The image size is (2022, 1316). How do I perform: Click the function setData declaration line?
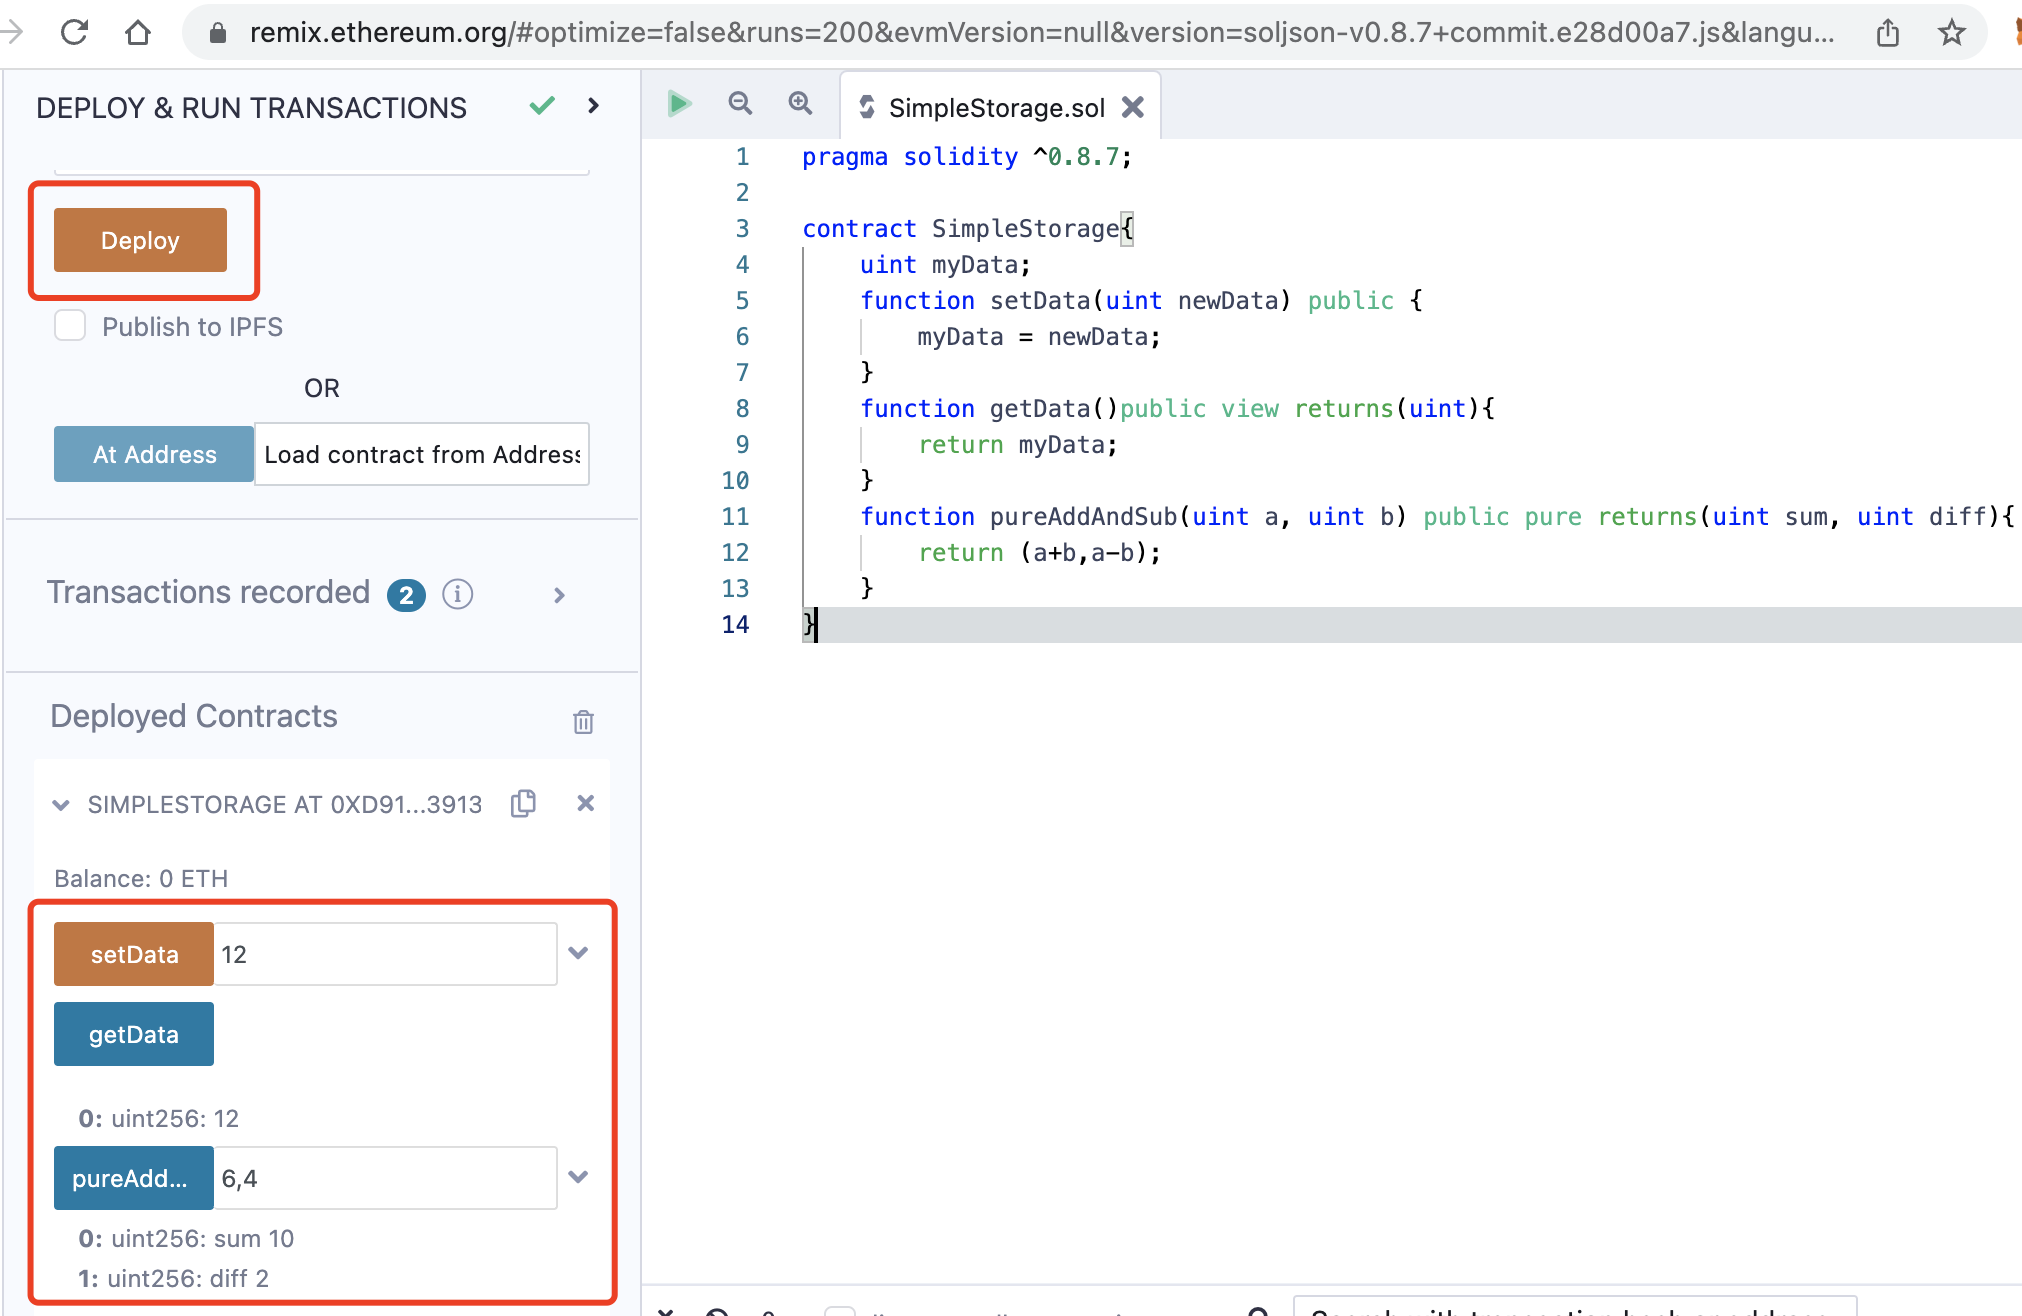(x=1141, y=301)
